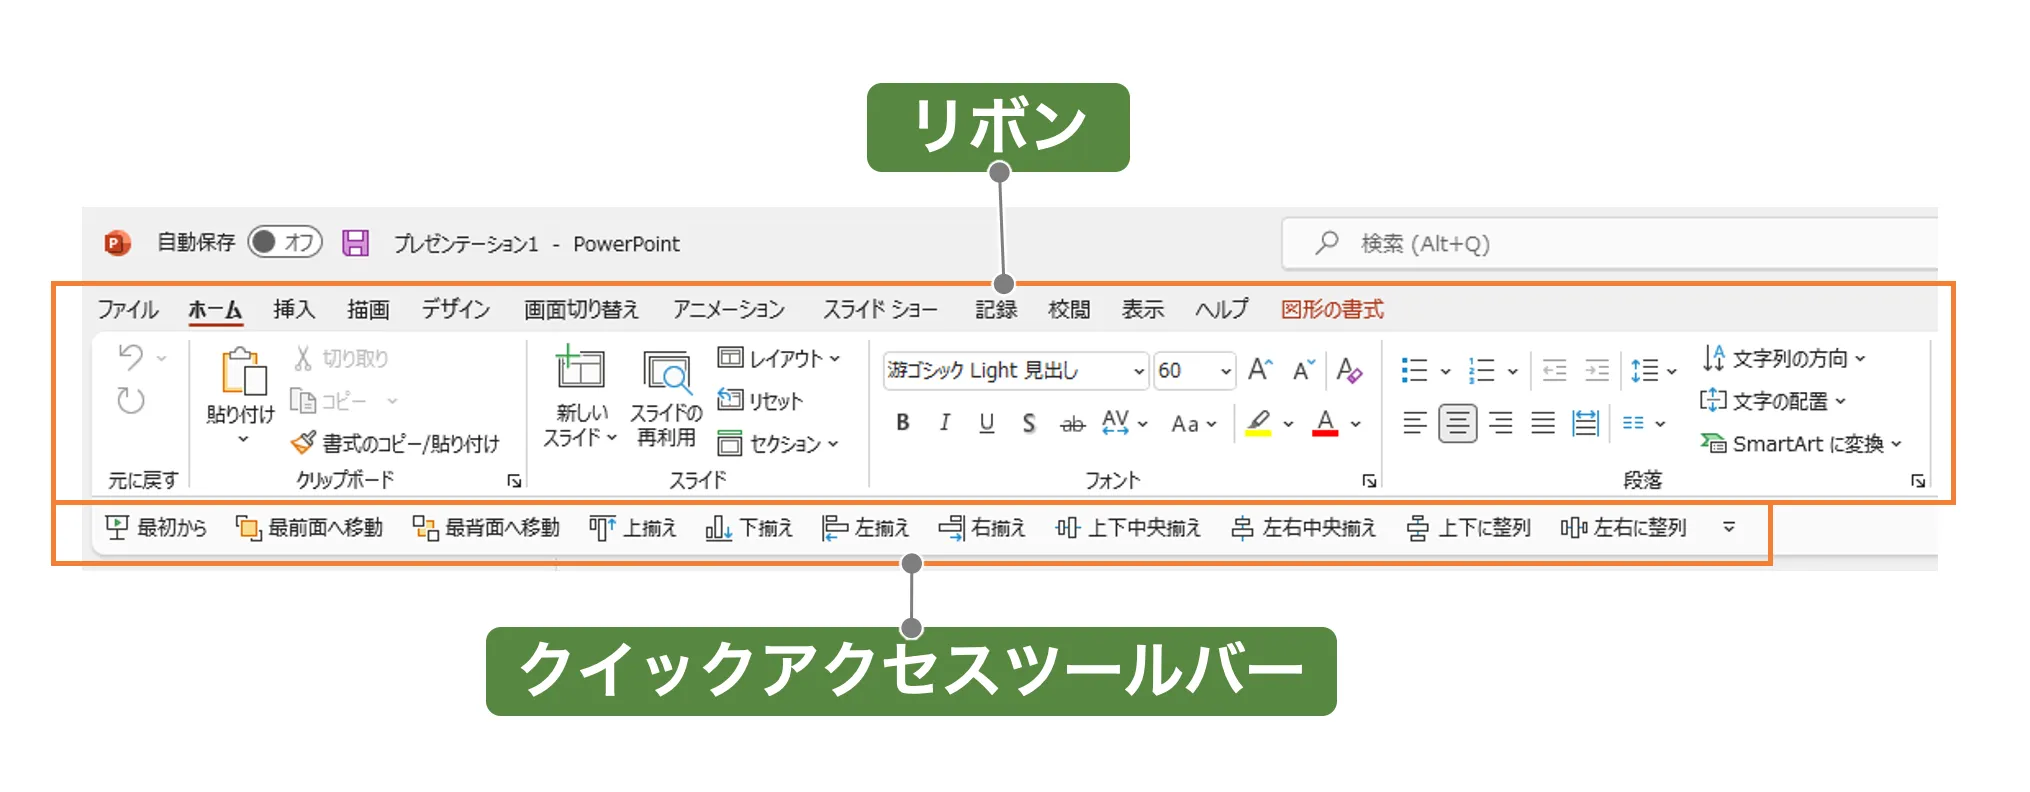Open the File (ファイル) tab
Image resolution: width=2030 pixels, height=792 pixels.
pos(128,309)
